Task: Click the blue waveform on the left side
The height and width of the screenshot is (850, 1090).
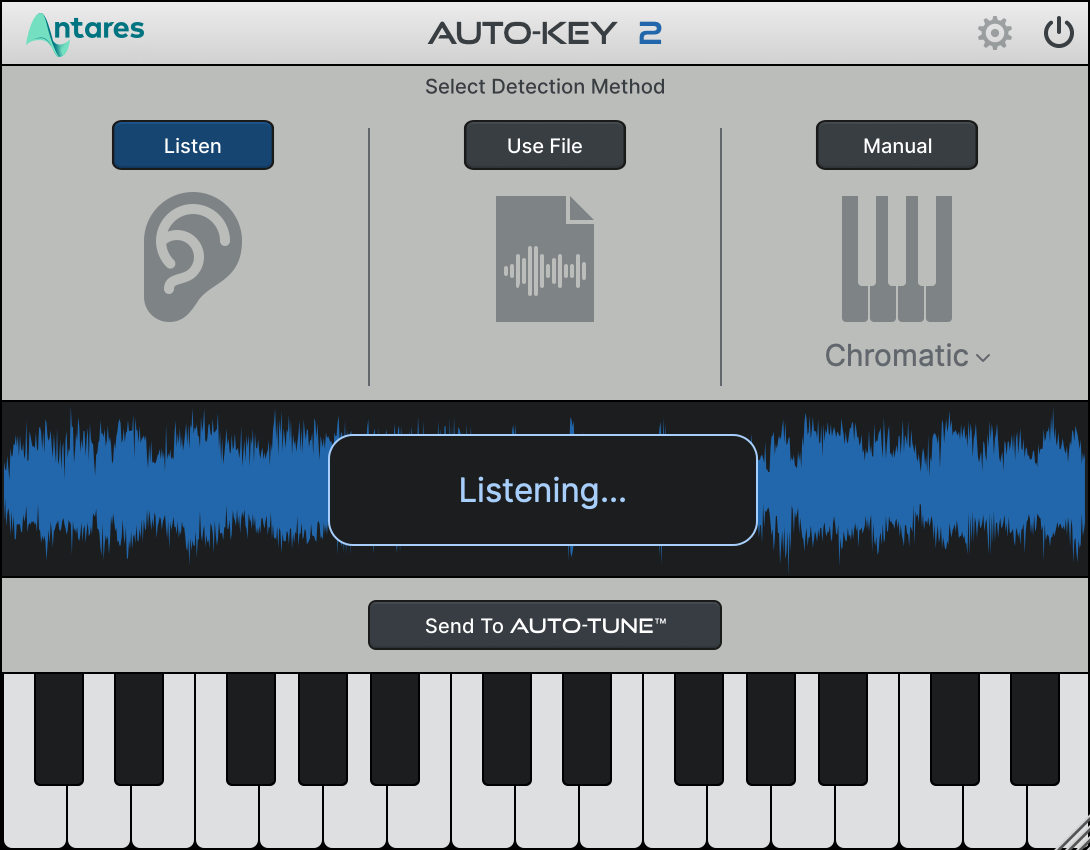Action: tap(150, 490)
